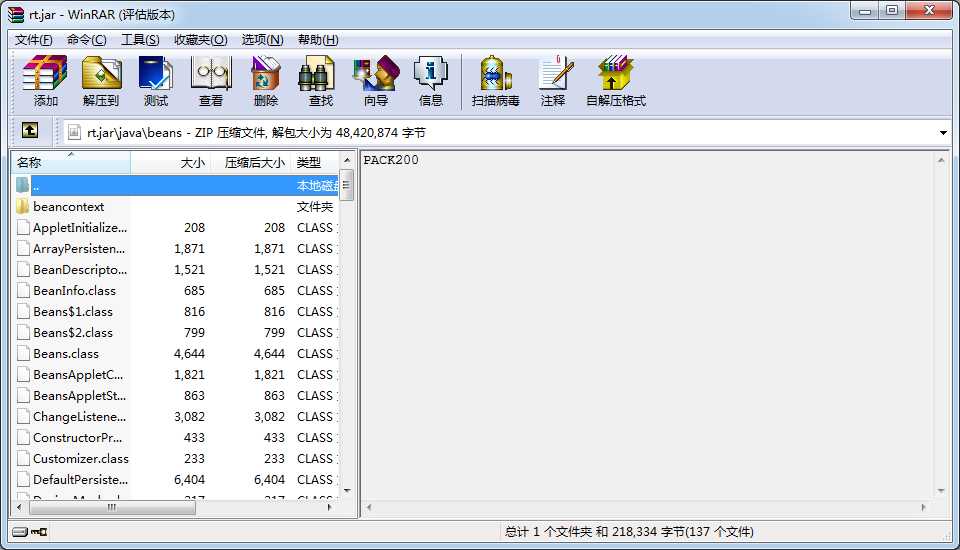Screen dimensions: 960x550
Task: Click the comment pane scroll right arrow
Action: pos(923,507)
